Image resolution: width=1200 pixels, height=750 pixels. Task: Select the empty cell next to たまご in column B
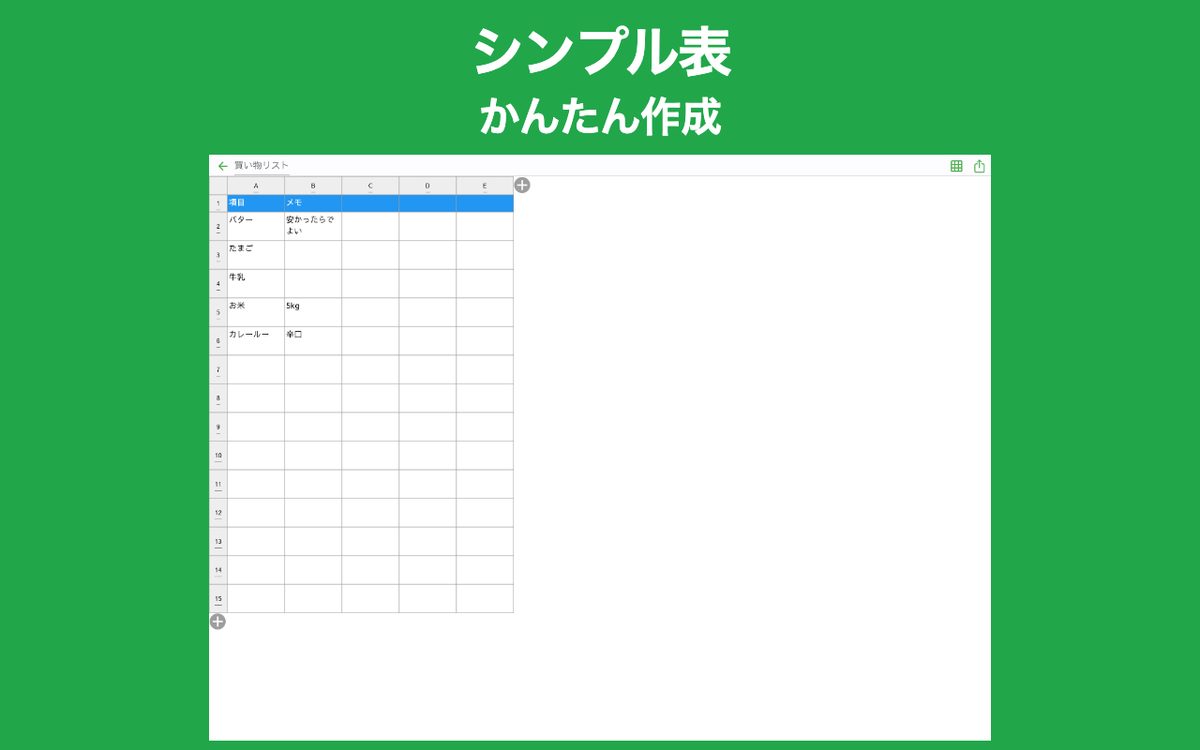coord(313,256)
